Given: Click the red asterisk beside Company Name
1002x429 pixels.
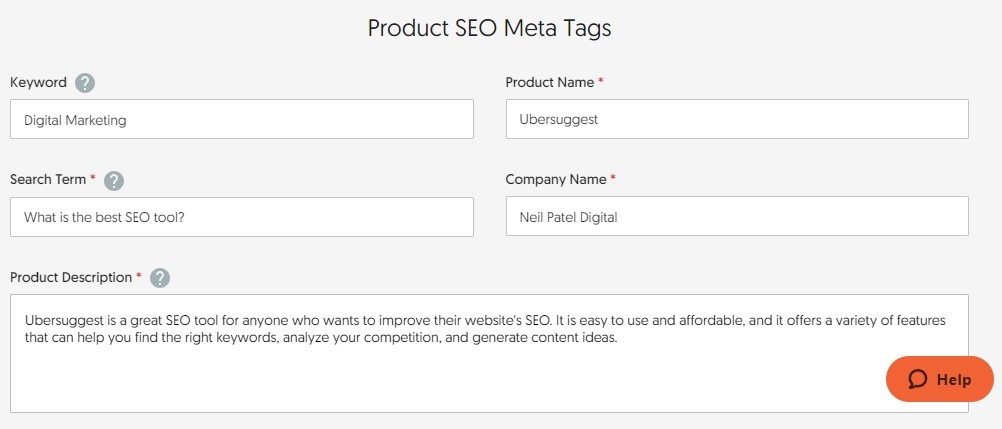Looking at the screenshot, I should 613,179.
